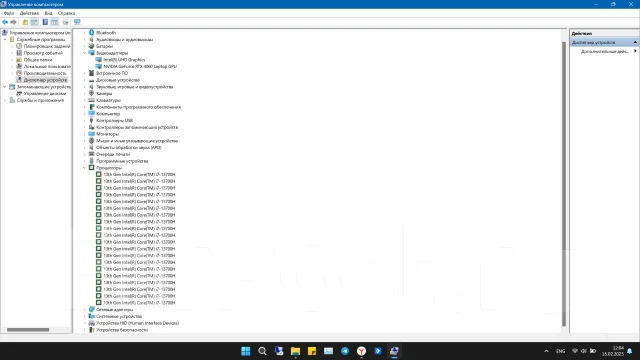The width and height of the screenshot is (640, 360).
Task: Open the clock and date flyout
Action: point(612,351)
